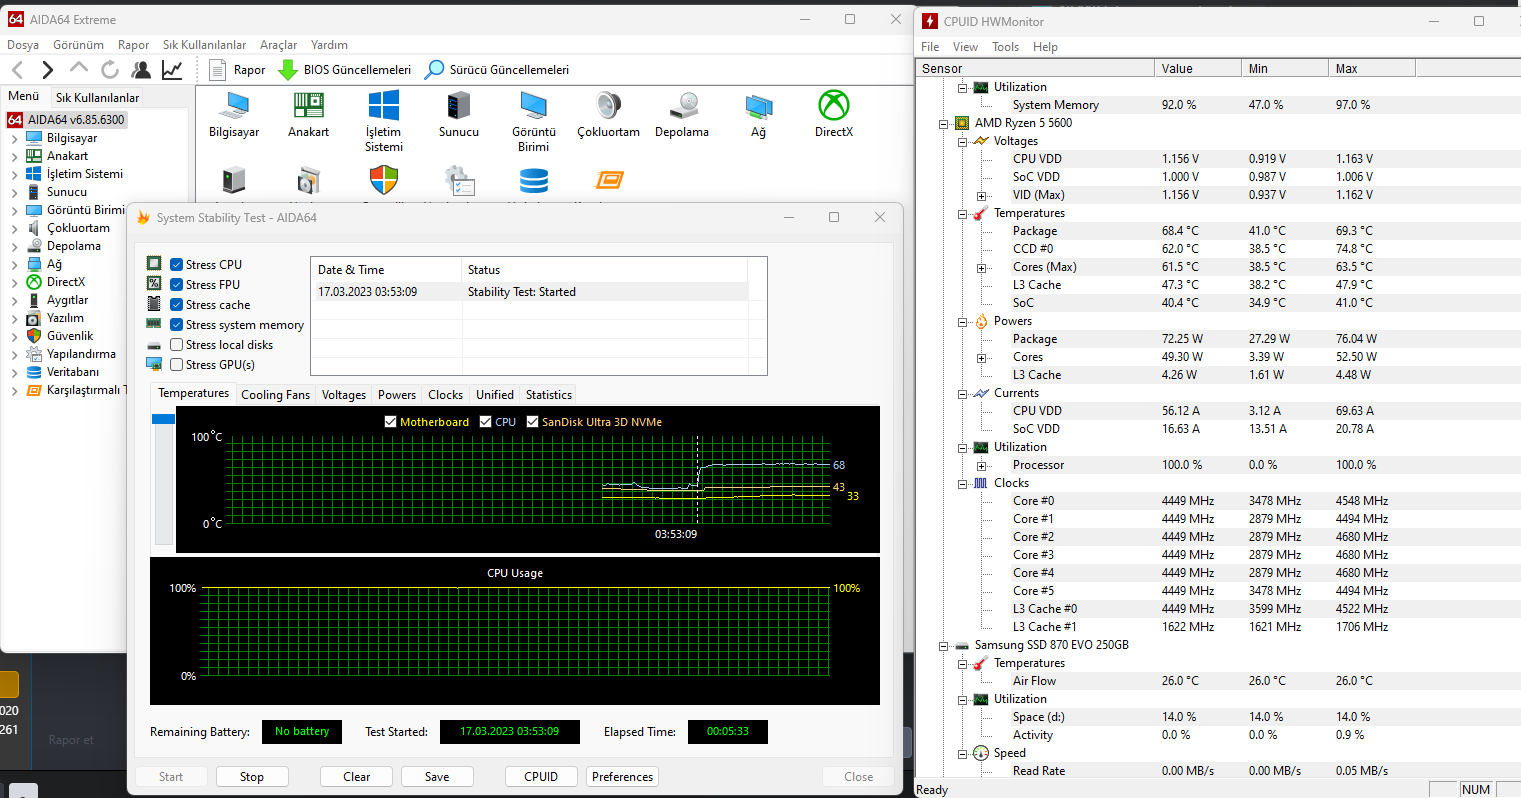Open the Sunucu server icon
The width and height of the screenshot is (1521, 798).
point(459,105)
